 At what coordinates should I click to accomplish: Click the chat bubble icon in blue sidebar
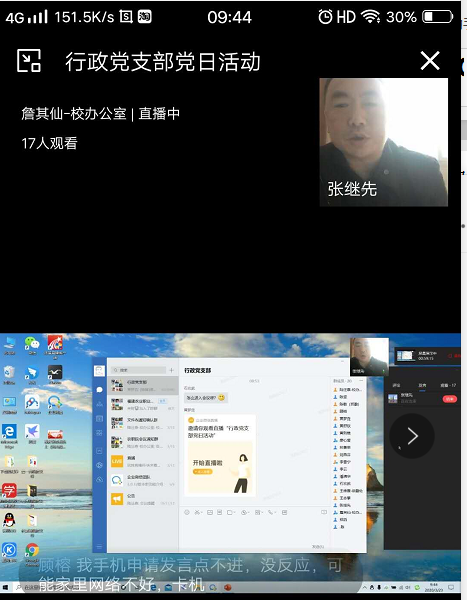(100, 390)
